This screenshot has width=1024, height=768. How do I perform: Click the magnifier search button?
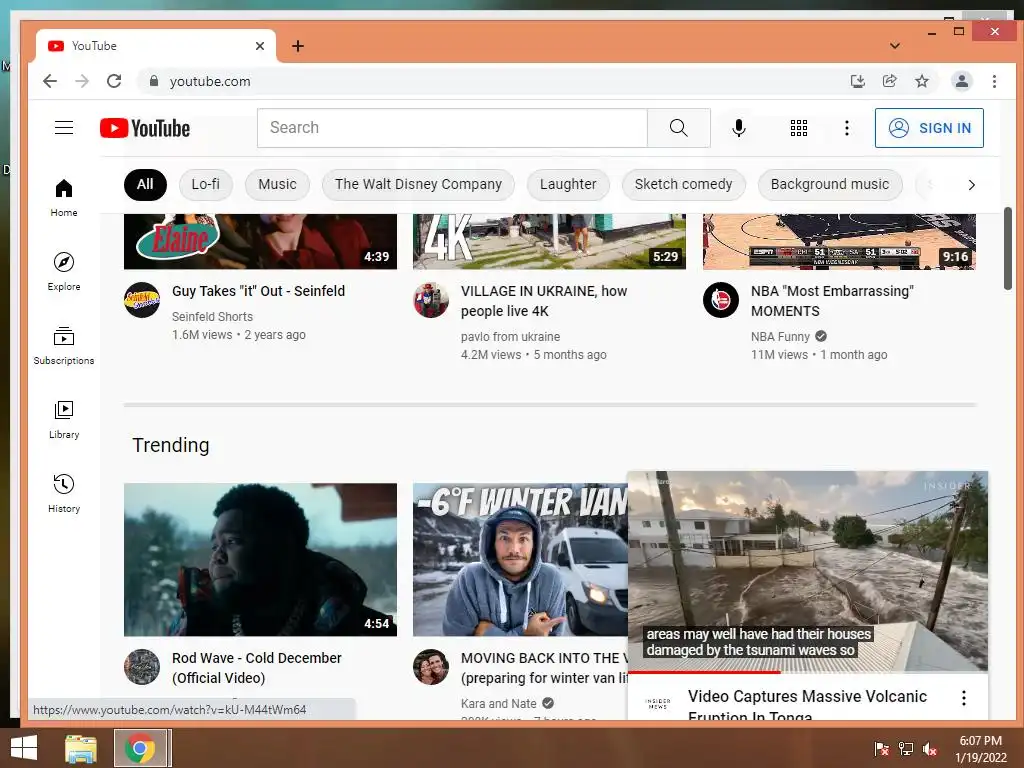[679, 128]
